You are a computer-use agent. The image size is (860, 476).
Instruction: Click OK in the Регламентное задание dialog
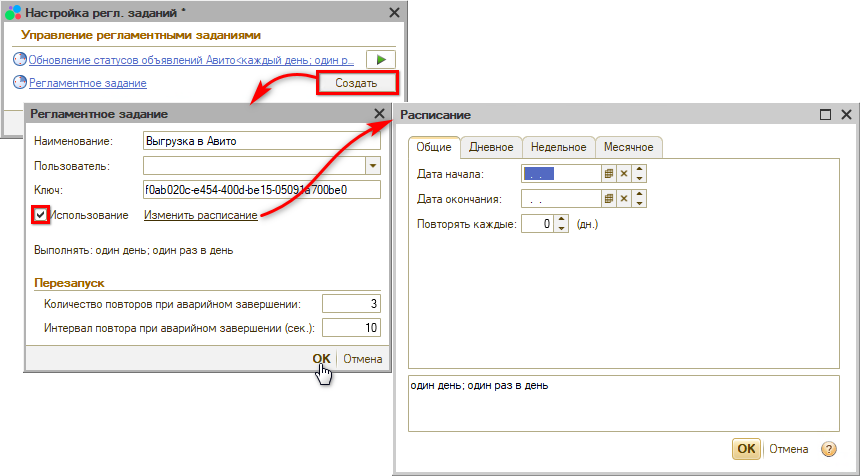click(x=321, y=359)
